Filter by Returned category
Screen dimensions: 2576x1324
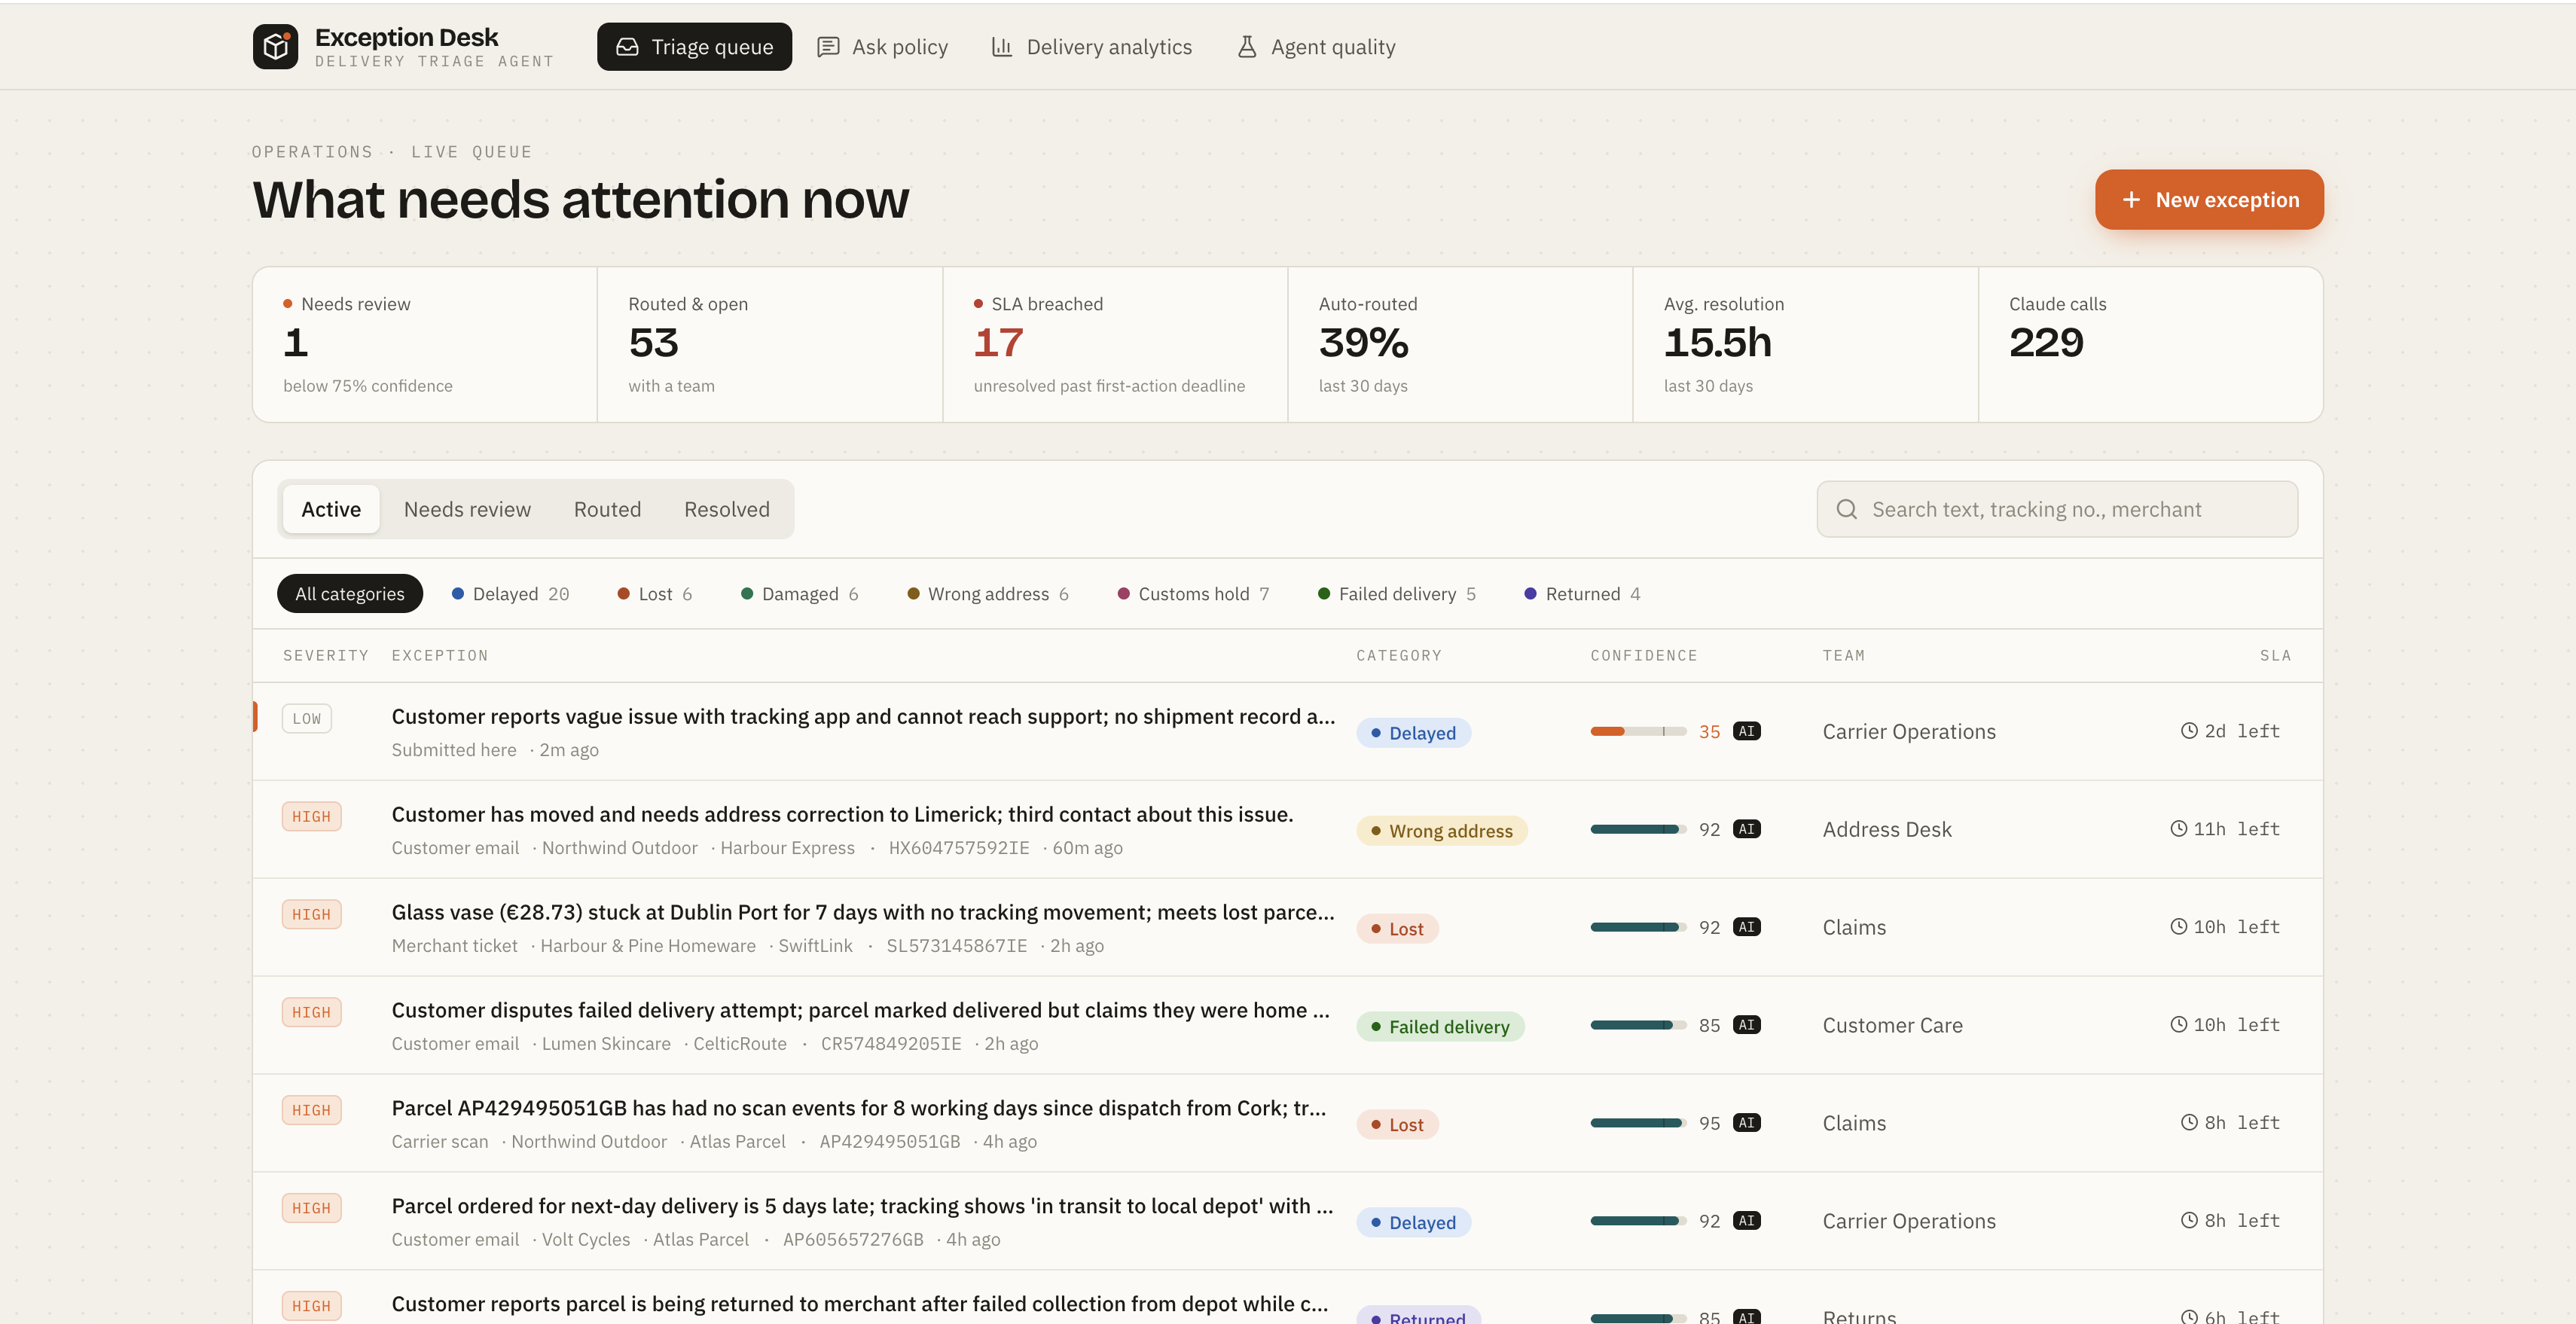pyautogui.click(x=1582, y=594)
